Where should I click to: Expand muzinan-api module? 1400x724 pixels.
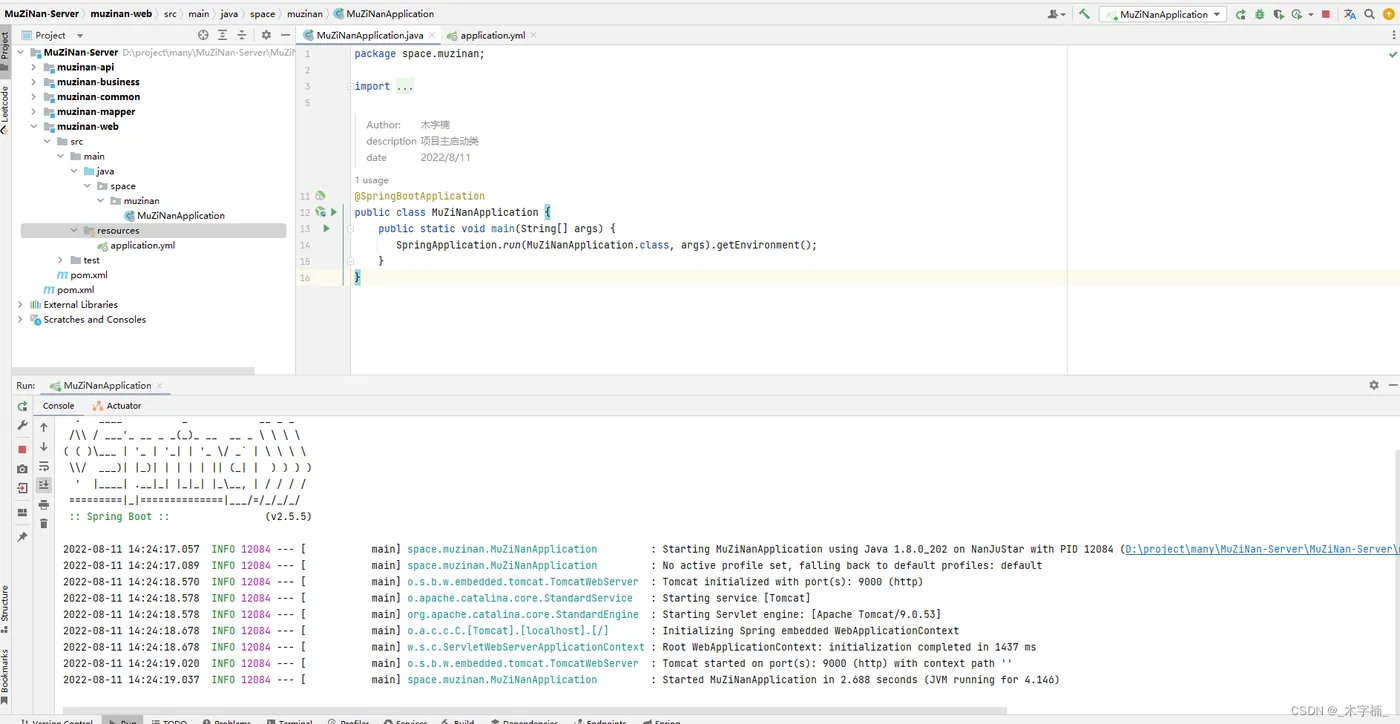coord(33,67)
